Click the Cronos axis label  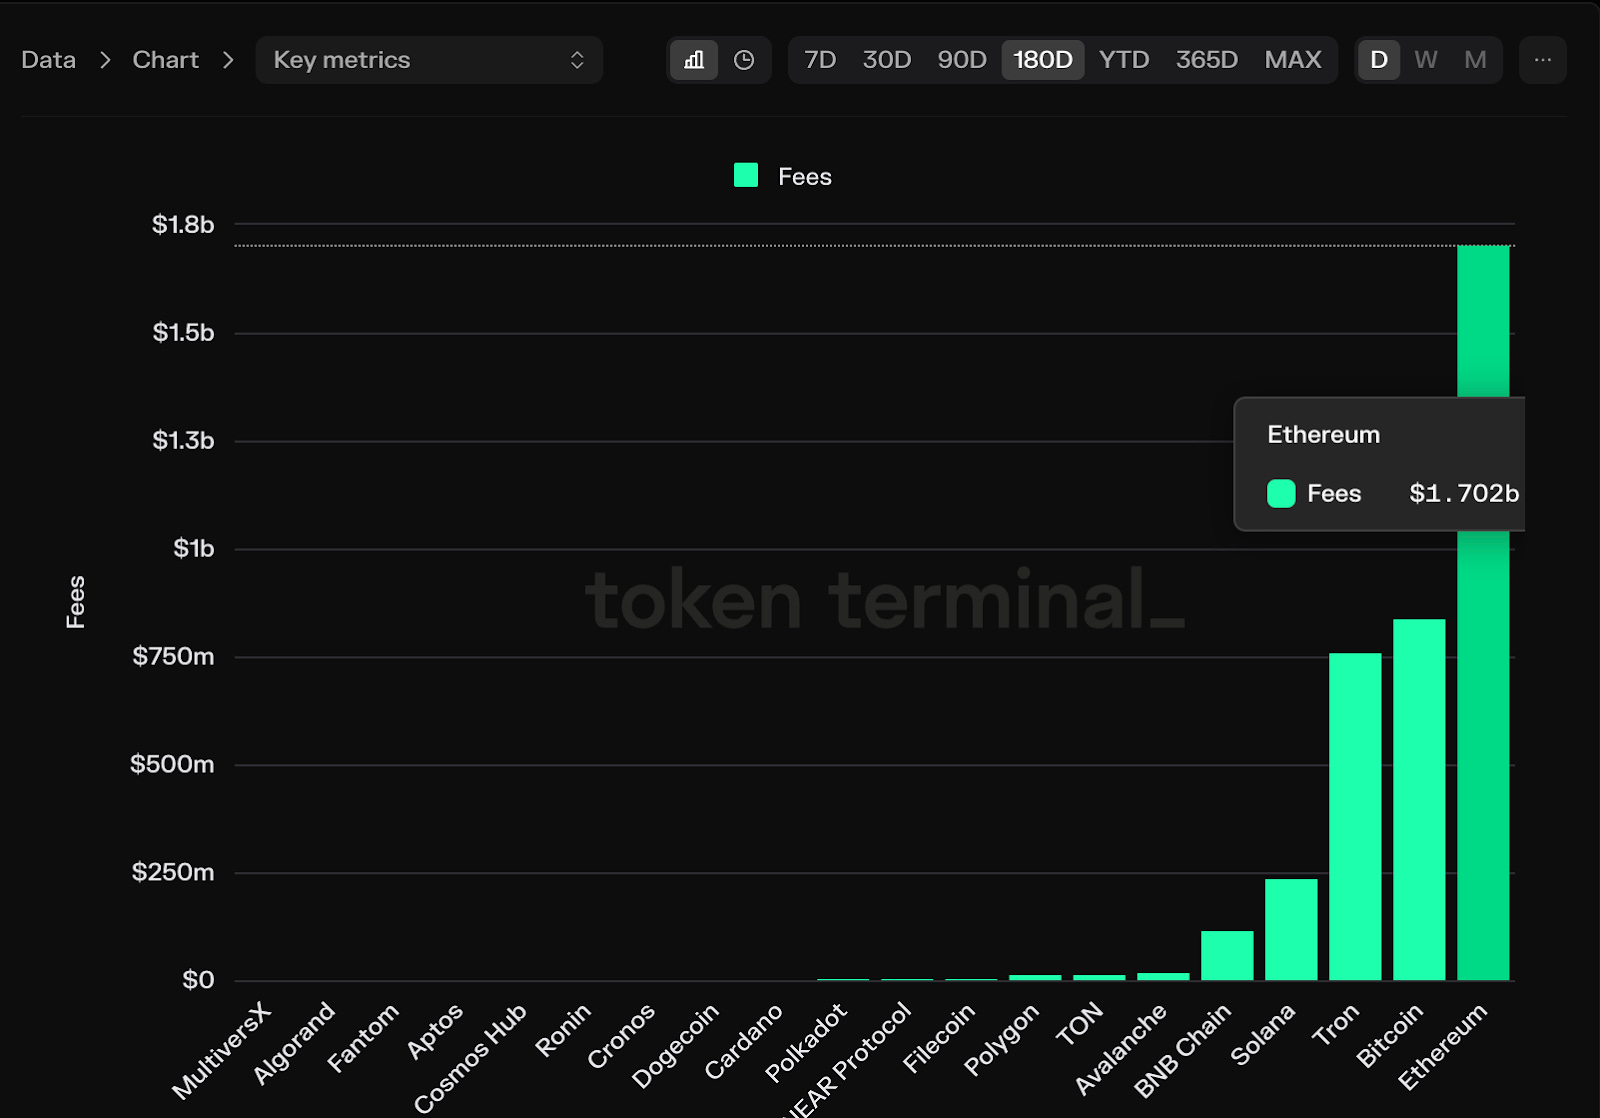(x=620, y=1035)
